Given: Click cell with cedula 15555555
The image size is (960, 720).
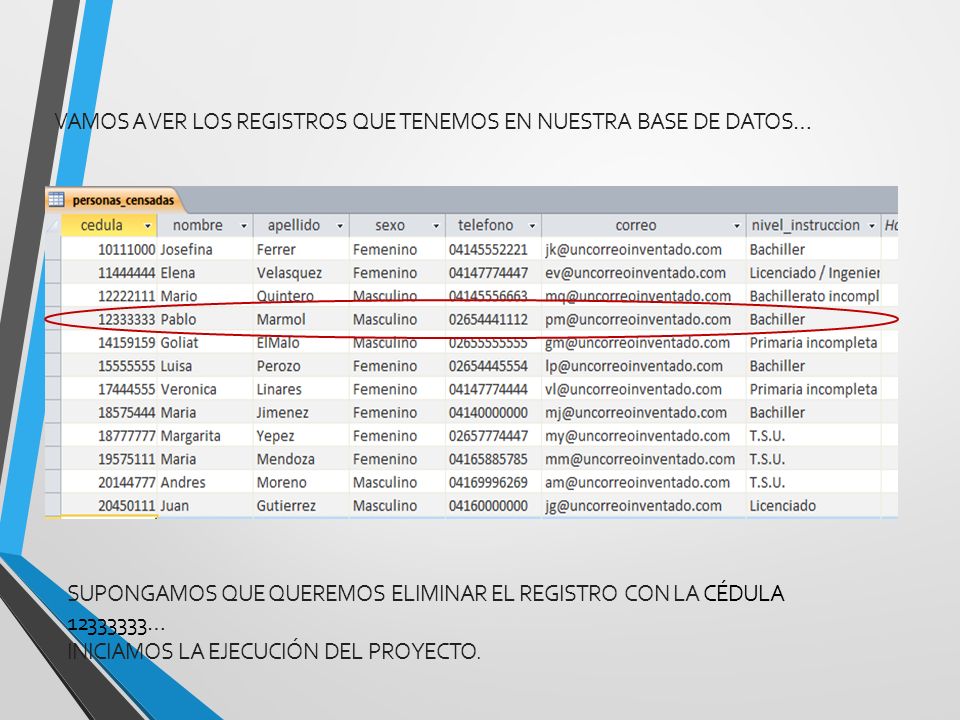Looking at the screenshot, I should point(109,366).
